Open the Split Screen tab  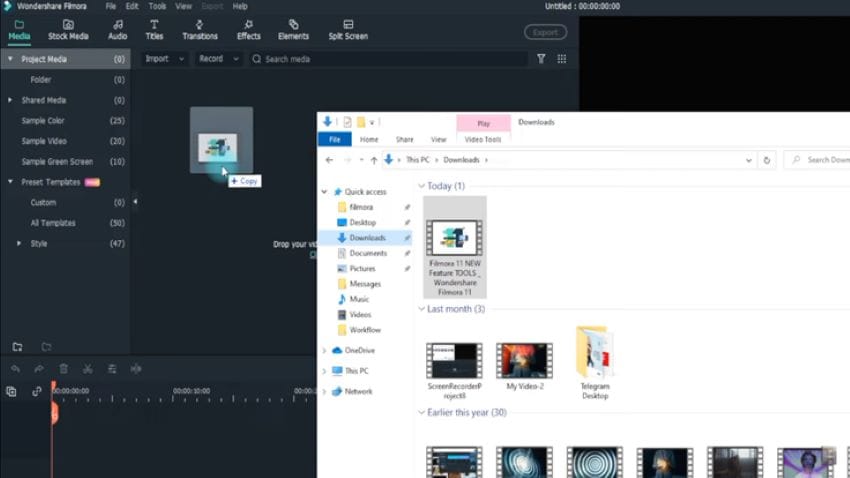[348, 30]
